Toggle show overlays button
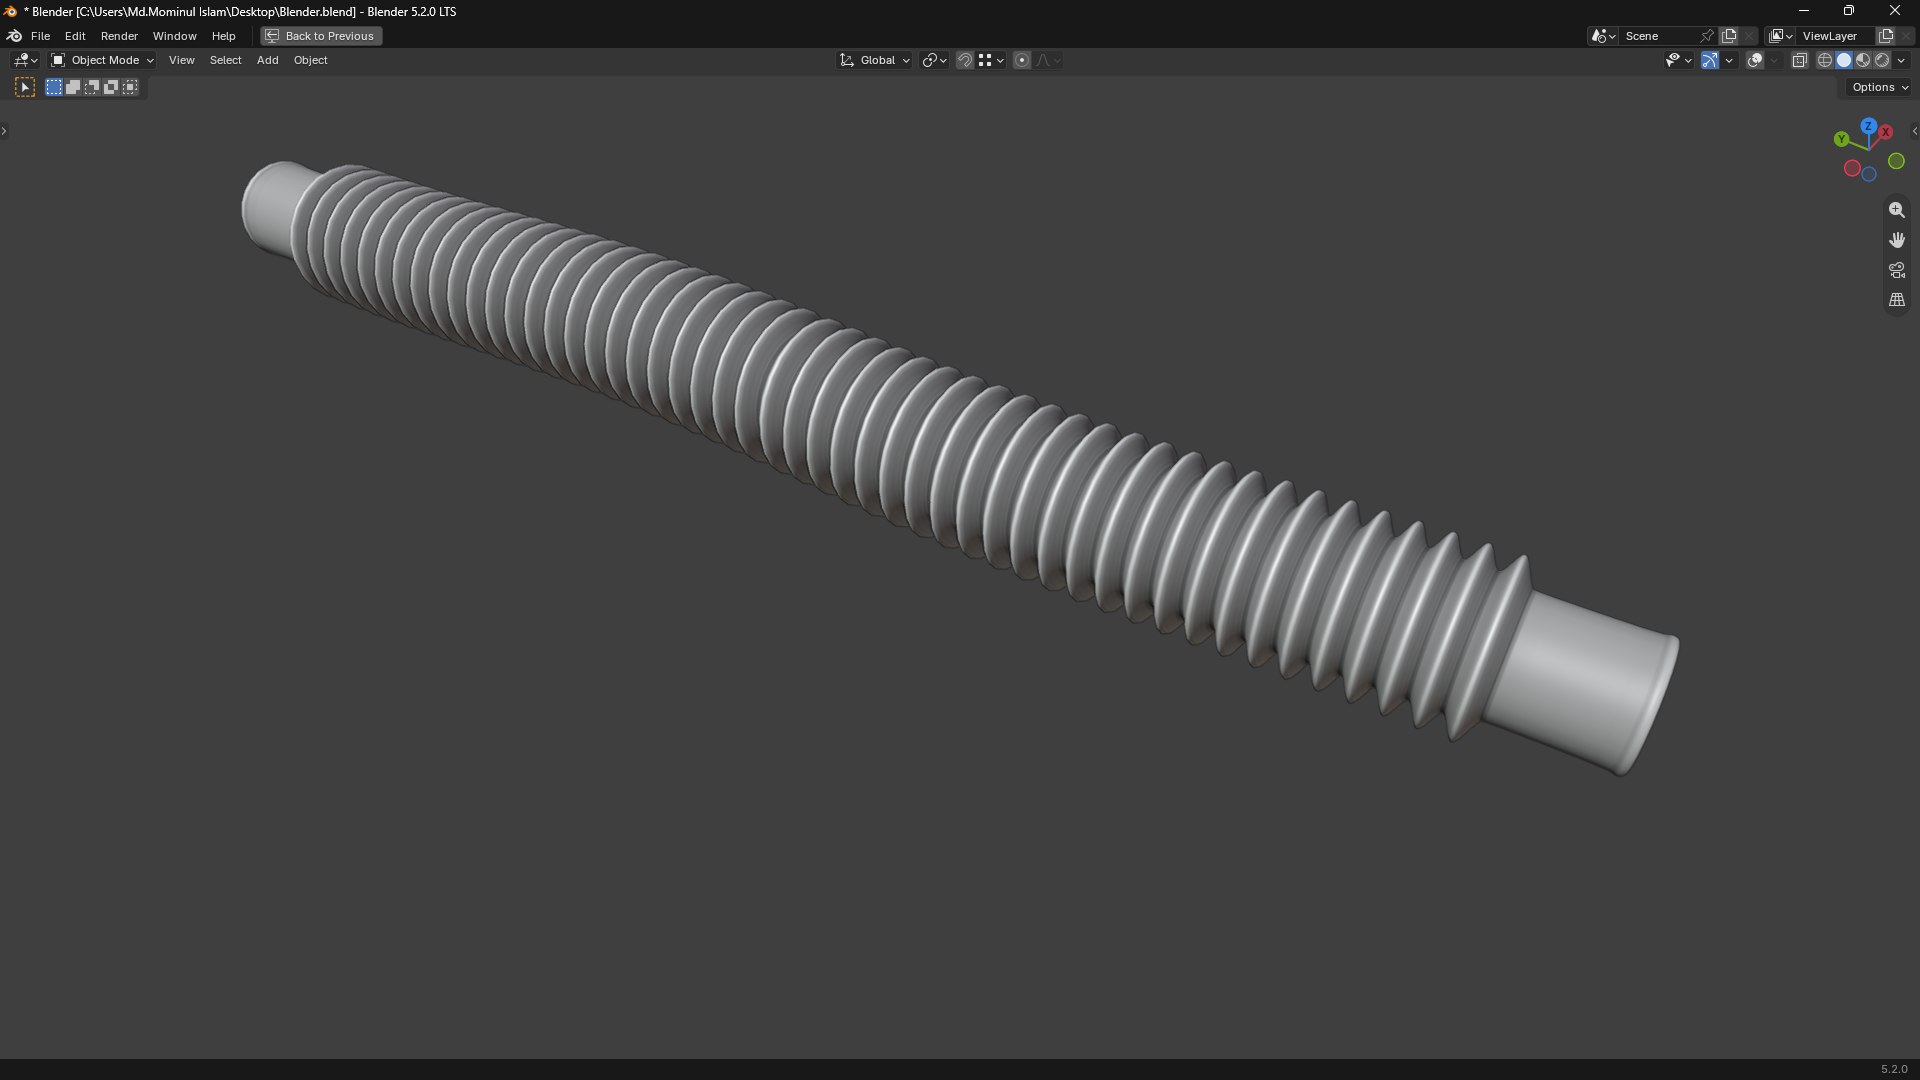Viewport: 1920px width, 1080px height. click(x=1755, y=61)
